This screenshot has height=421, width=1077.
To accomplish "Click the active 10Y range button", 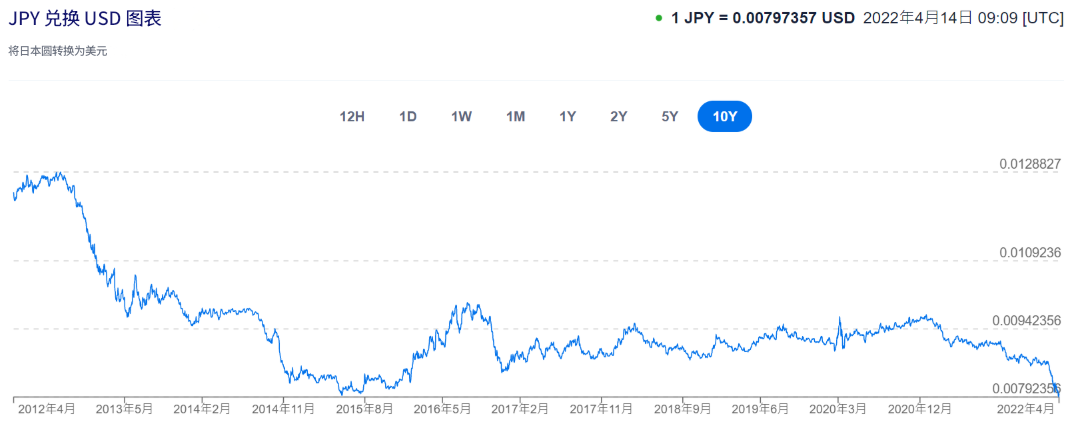I will point(724,117).
